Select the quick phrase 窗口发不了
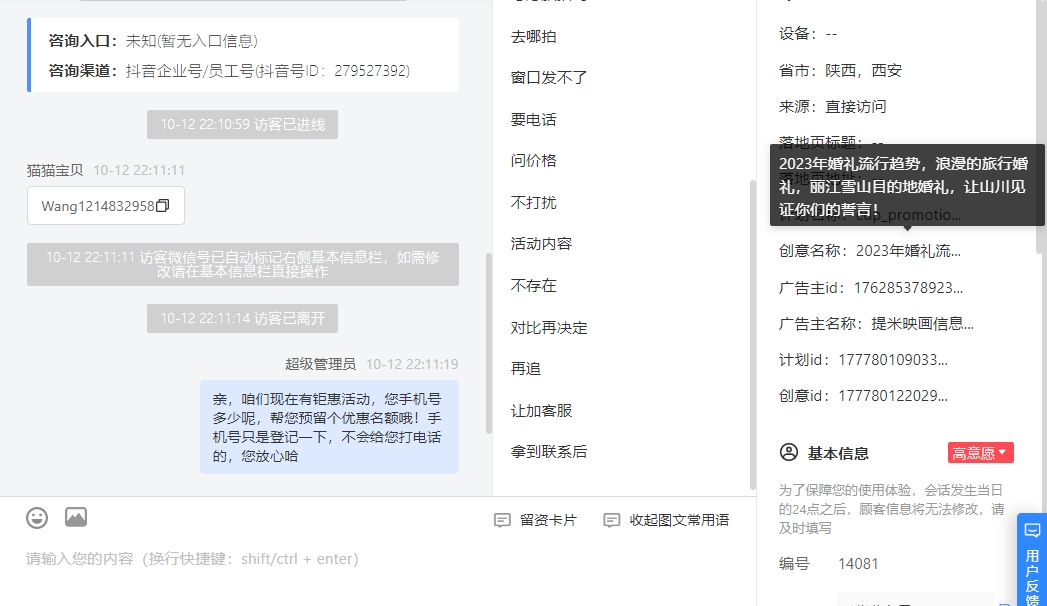This screenshot has width=1047, height=606. [x=549, y=77]
